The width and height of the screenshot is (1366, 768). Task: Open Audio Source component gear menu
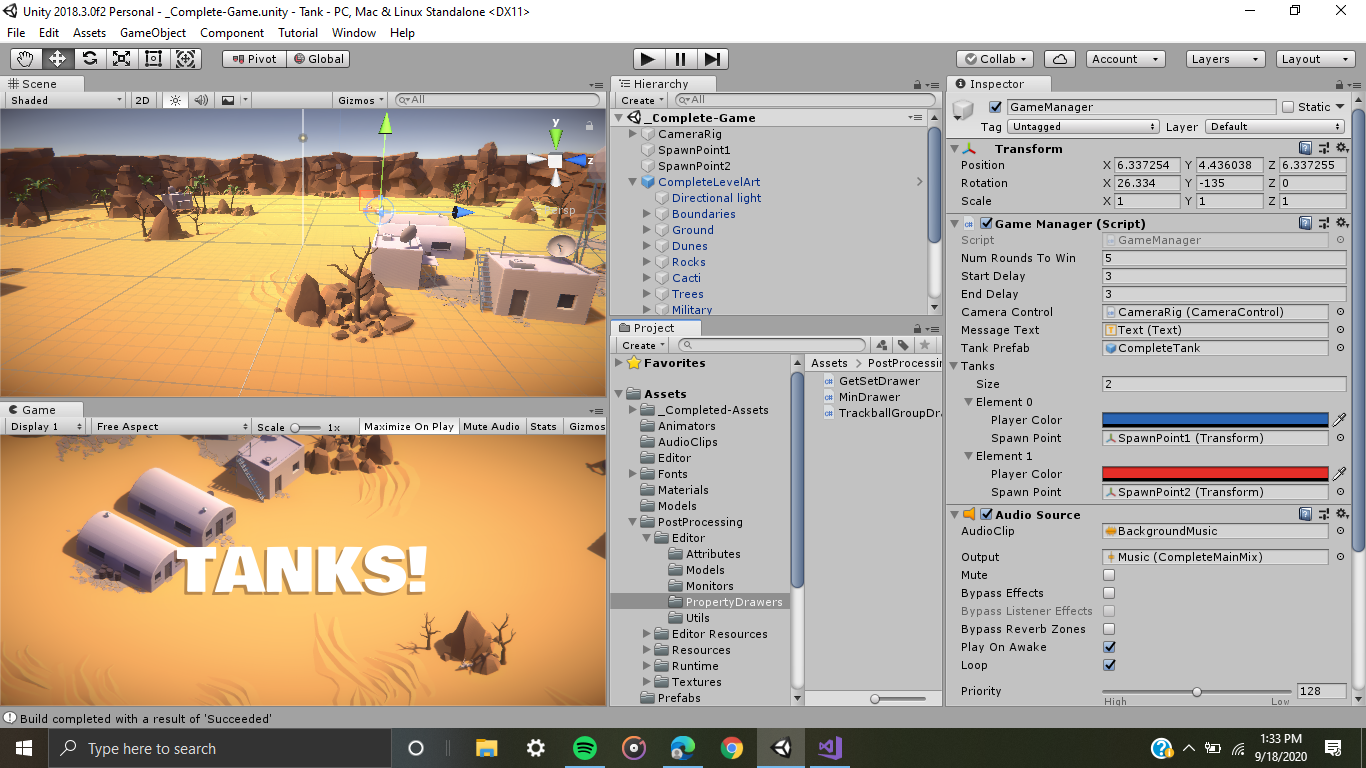coord(1342,514)
